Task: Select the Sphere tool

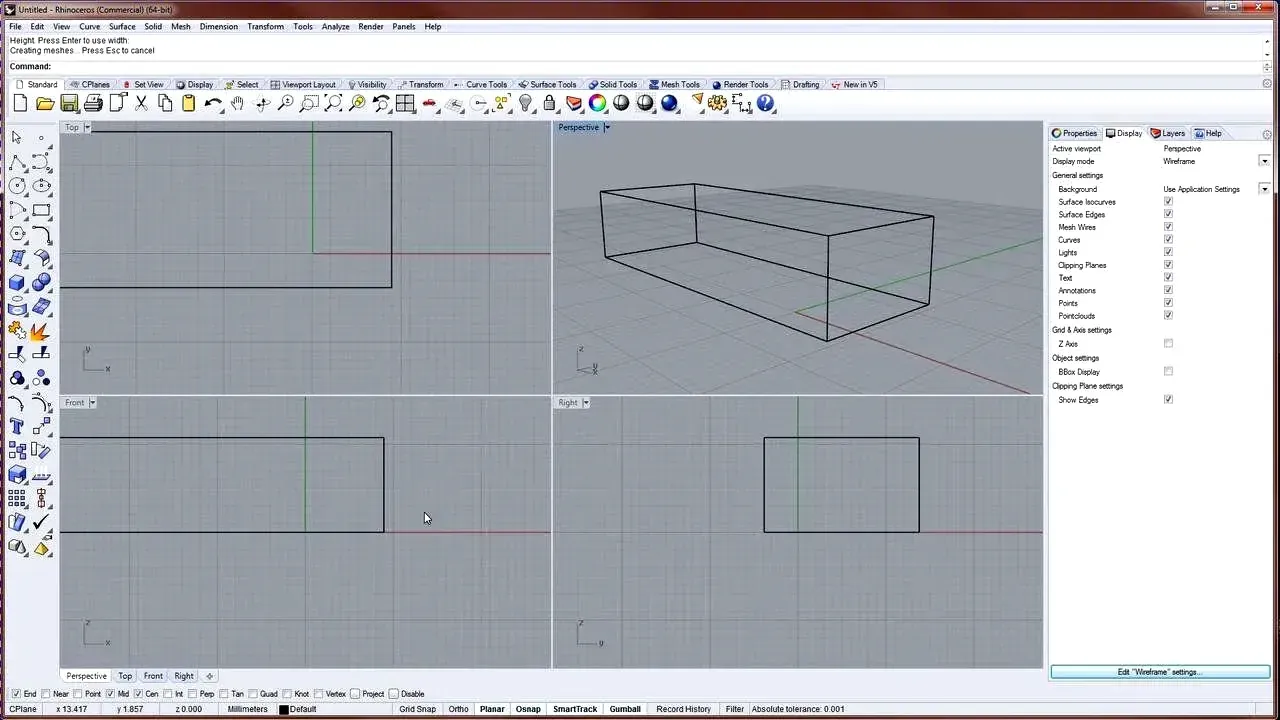Action: (x=42, y=282)
